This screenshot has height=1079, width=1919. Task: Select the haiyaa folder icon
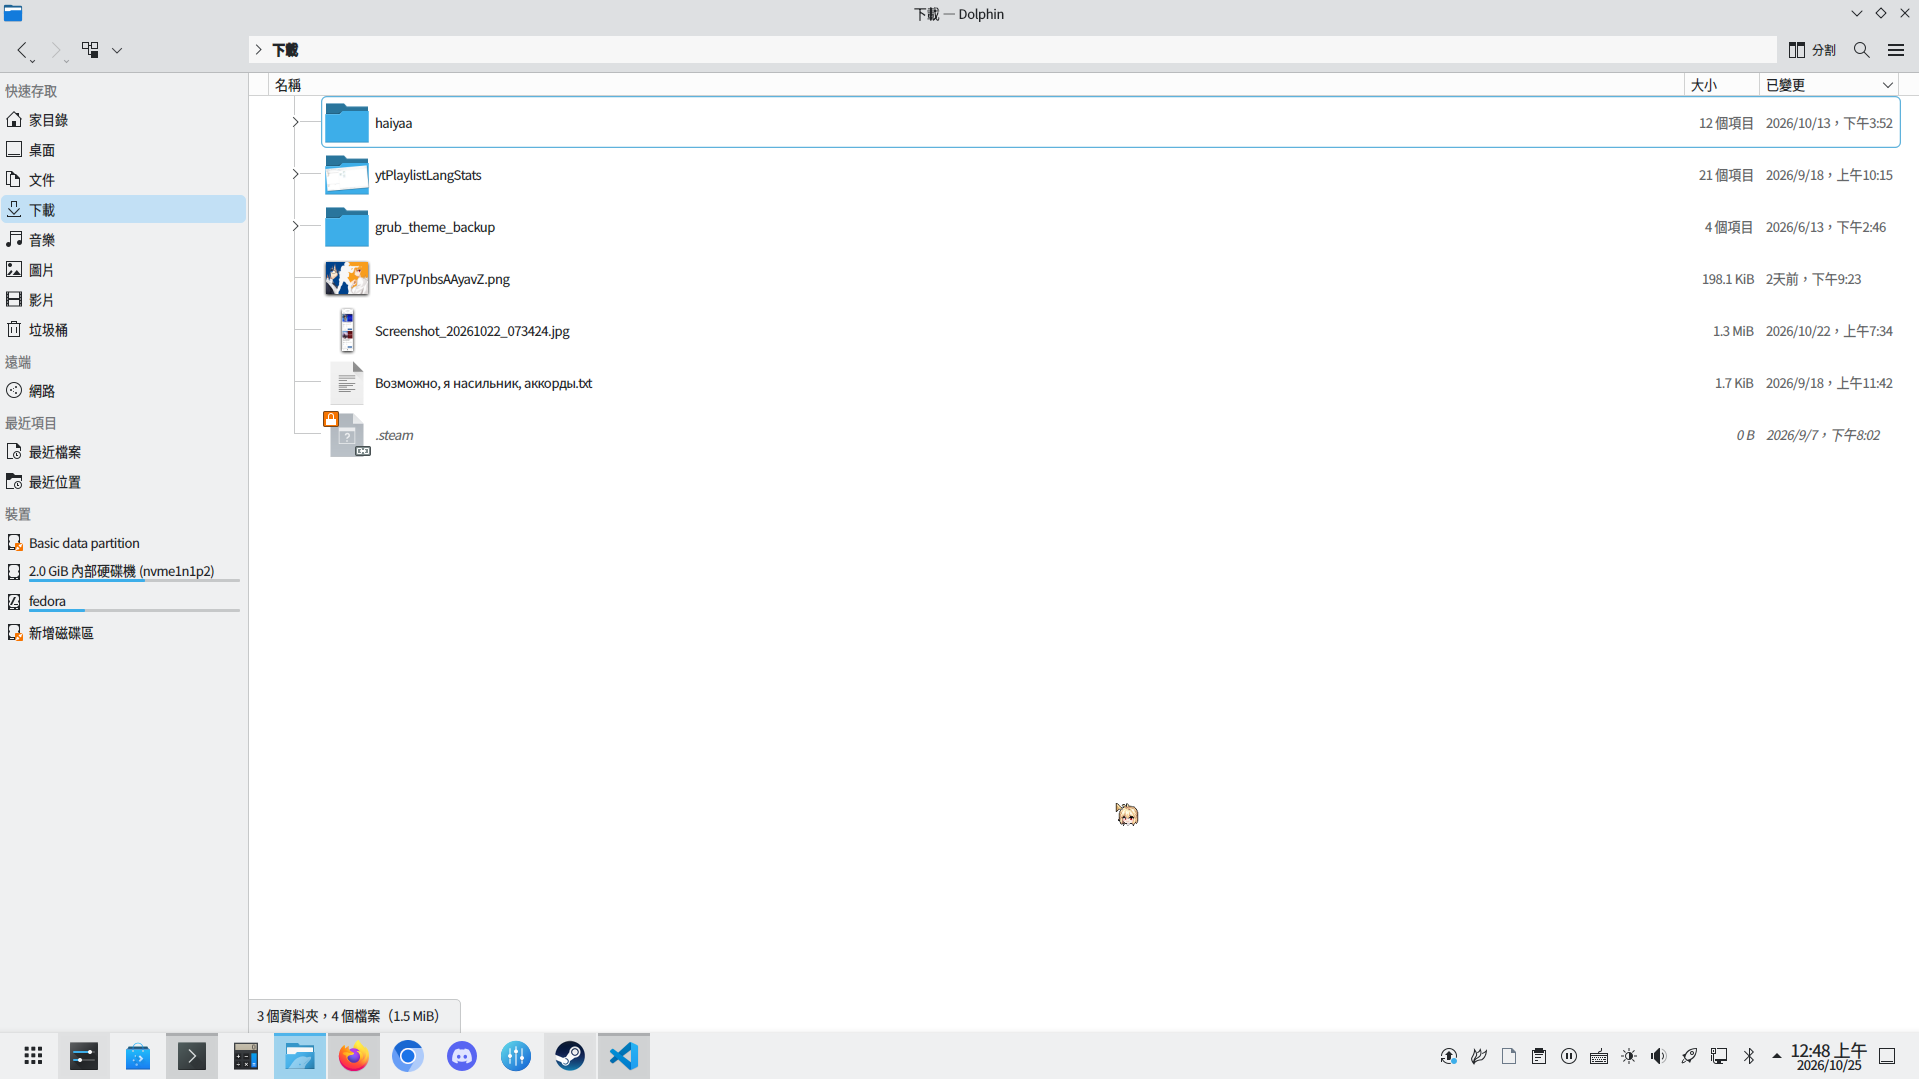coord(347,123)
